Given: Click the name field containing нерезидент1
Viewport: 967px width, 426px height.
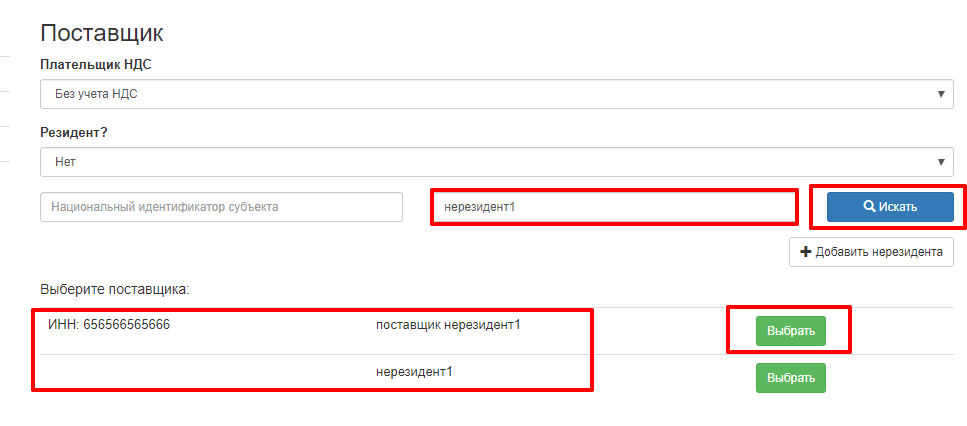Looking at the screenshot, I should (x=613, y=207).
